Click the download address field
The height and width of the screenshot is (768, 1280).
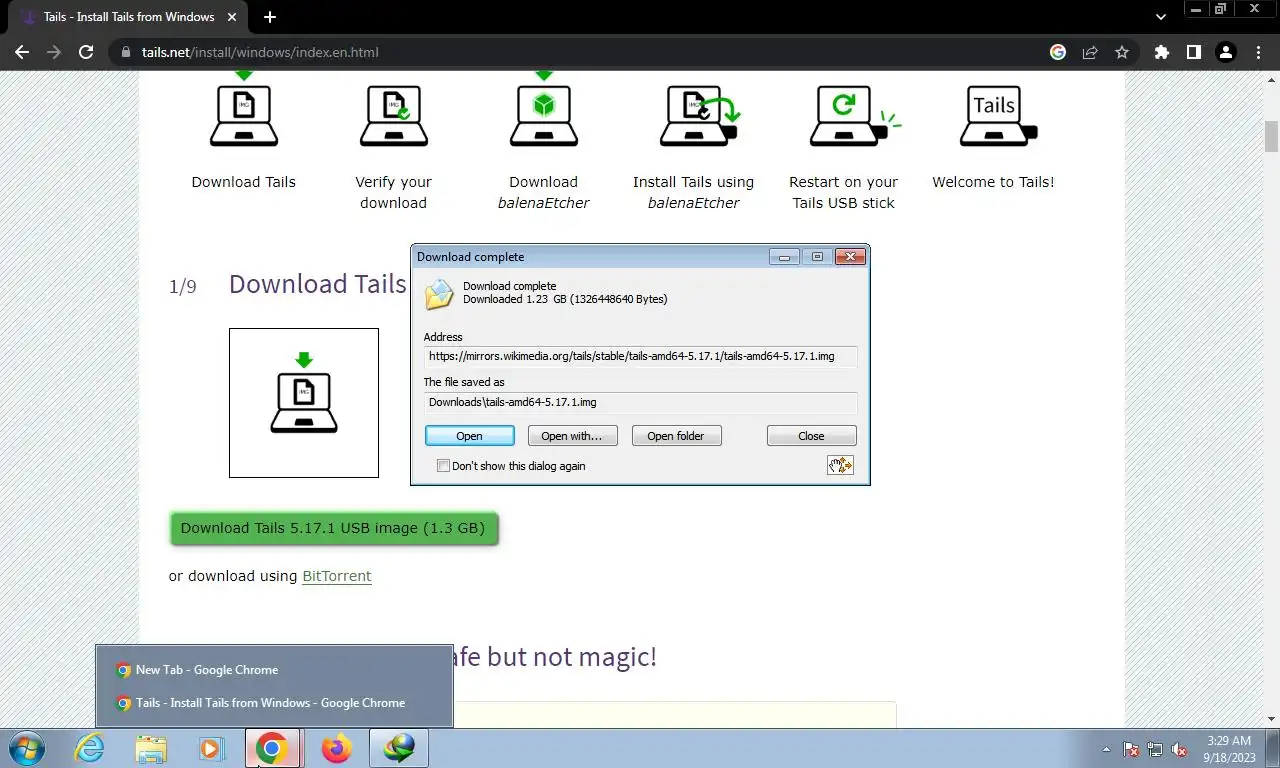pos(640,356)
